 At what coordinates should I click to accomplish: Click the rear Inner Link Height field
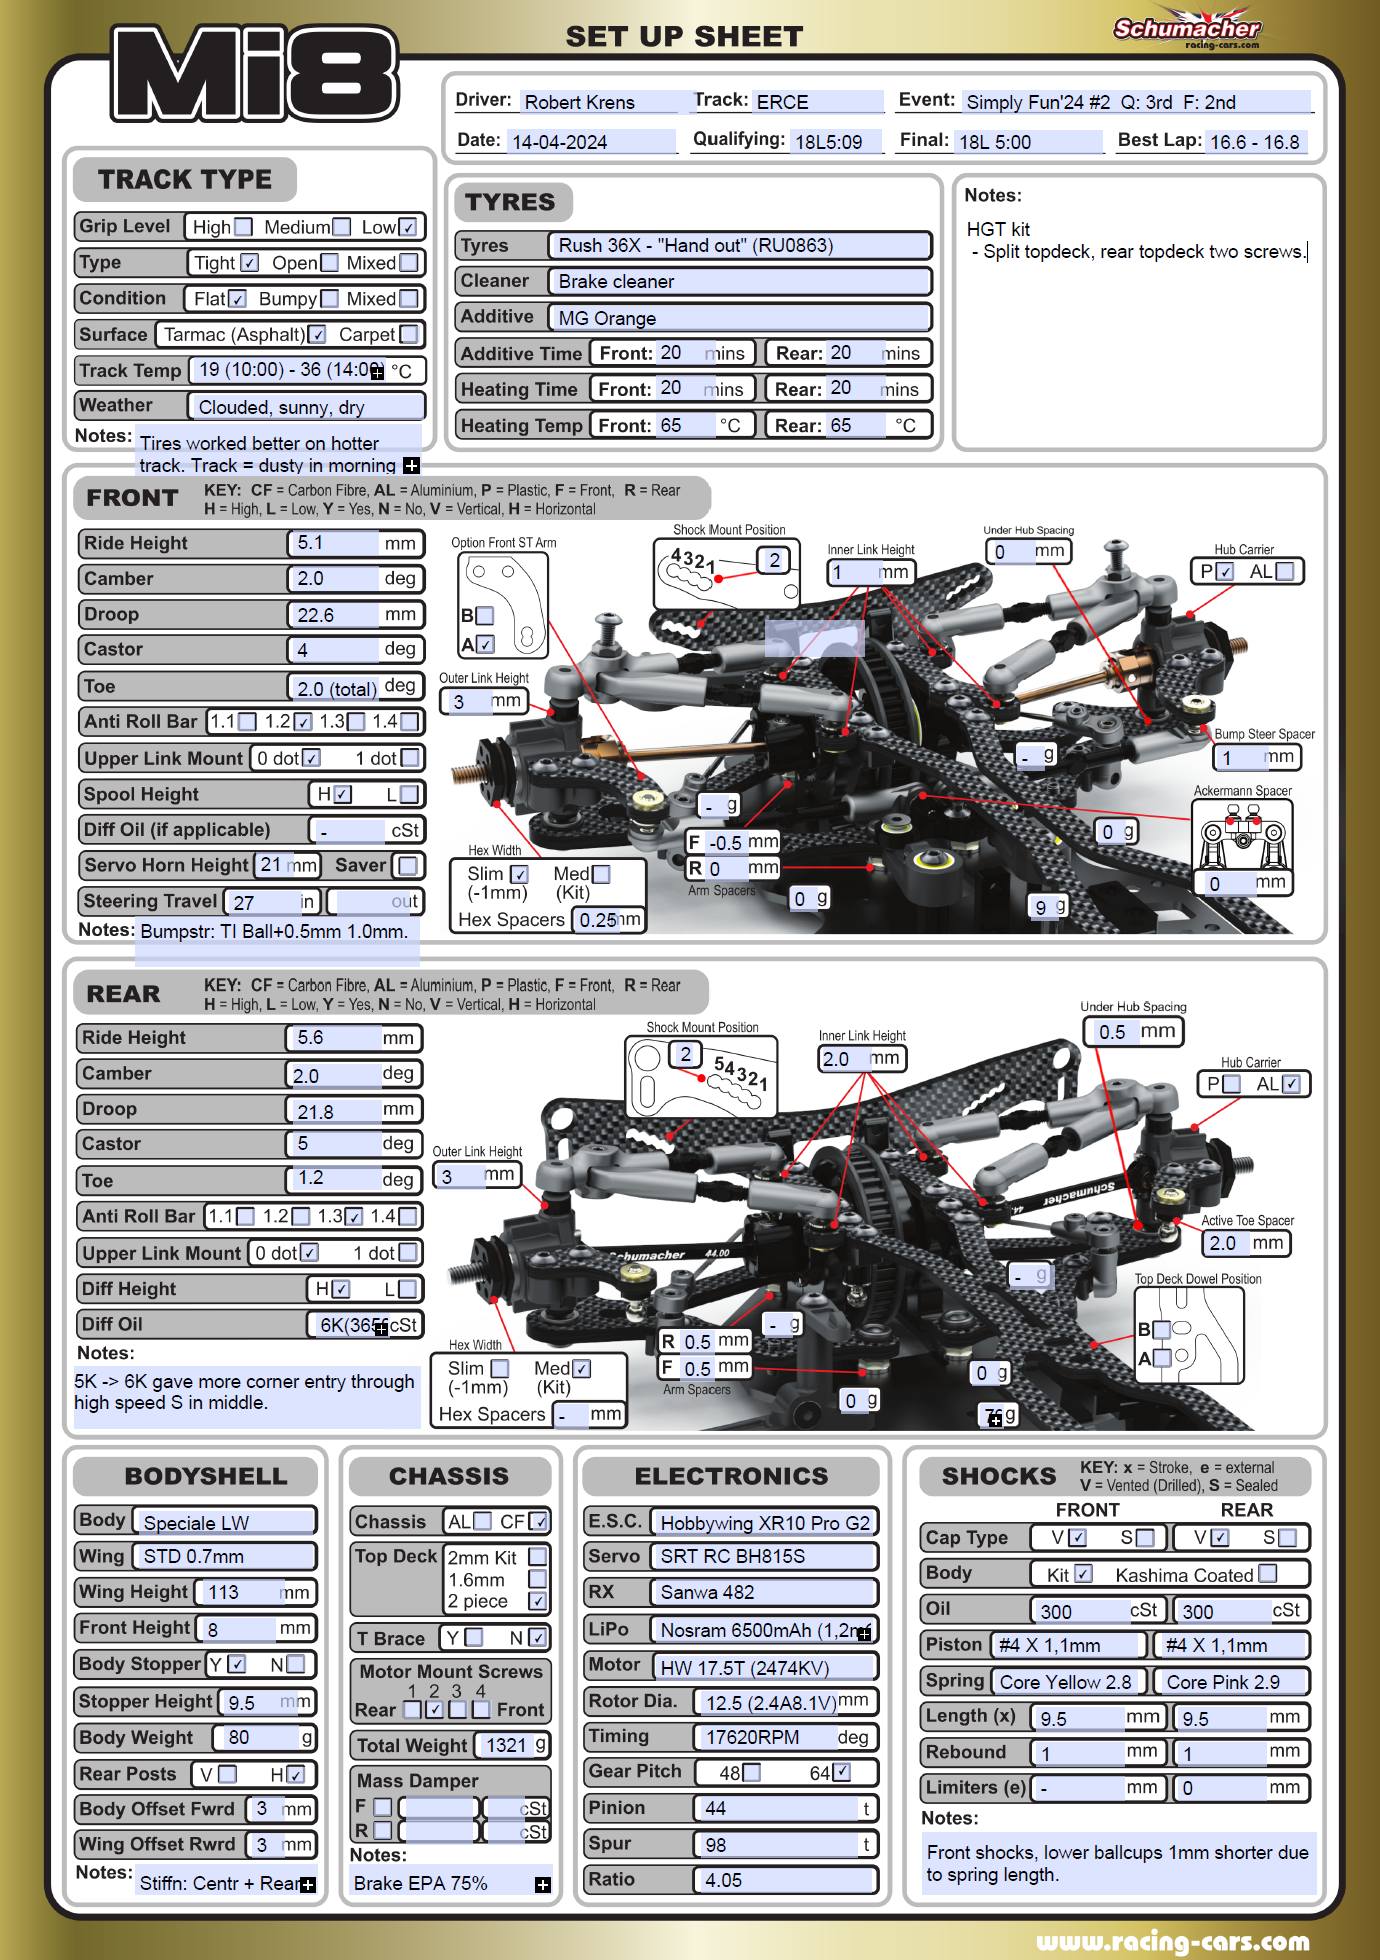(x=846, y=1059)
